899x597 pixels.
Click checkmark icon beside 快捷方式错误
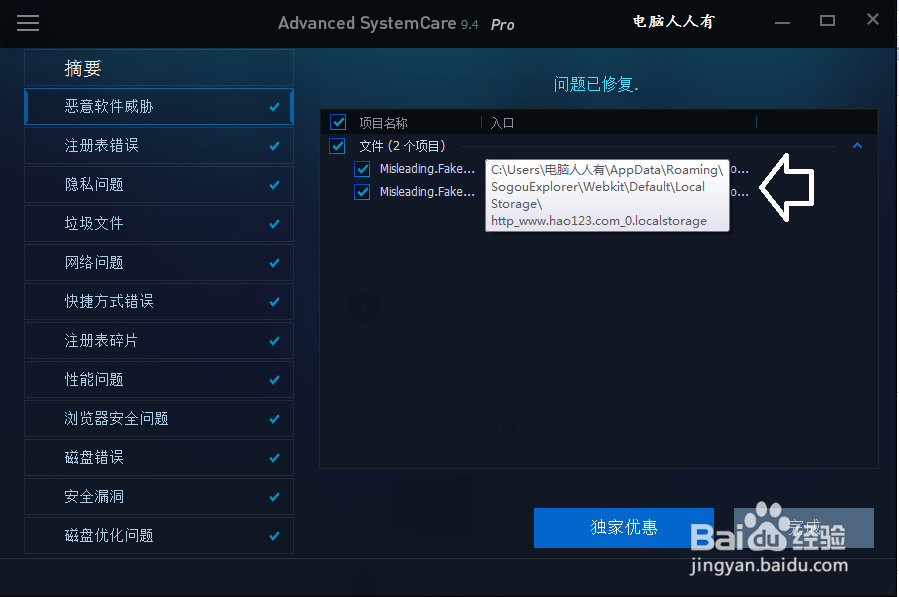pos(275,302)
